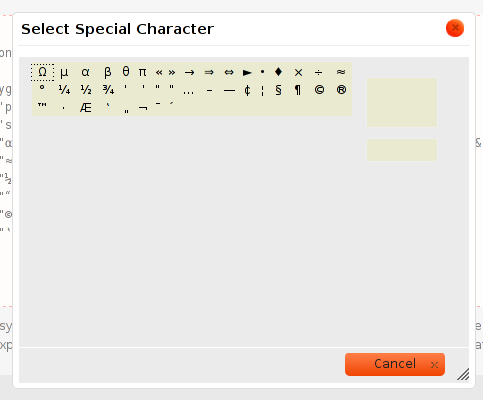Insert the pilcrow ¶ paragraph mark

coord(298,90)
